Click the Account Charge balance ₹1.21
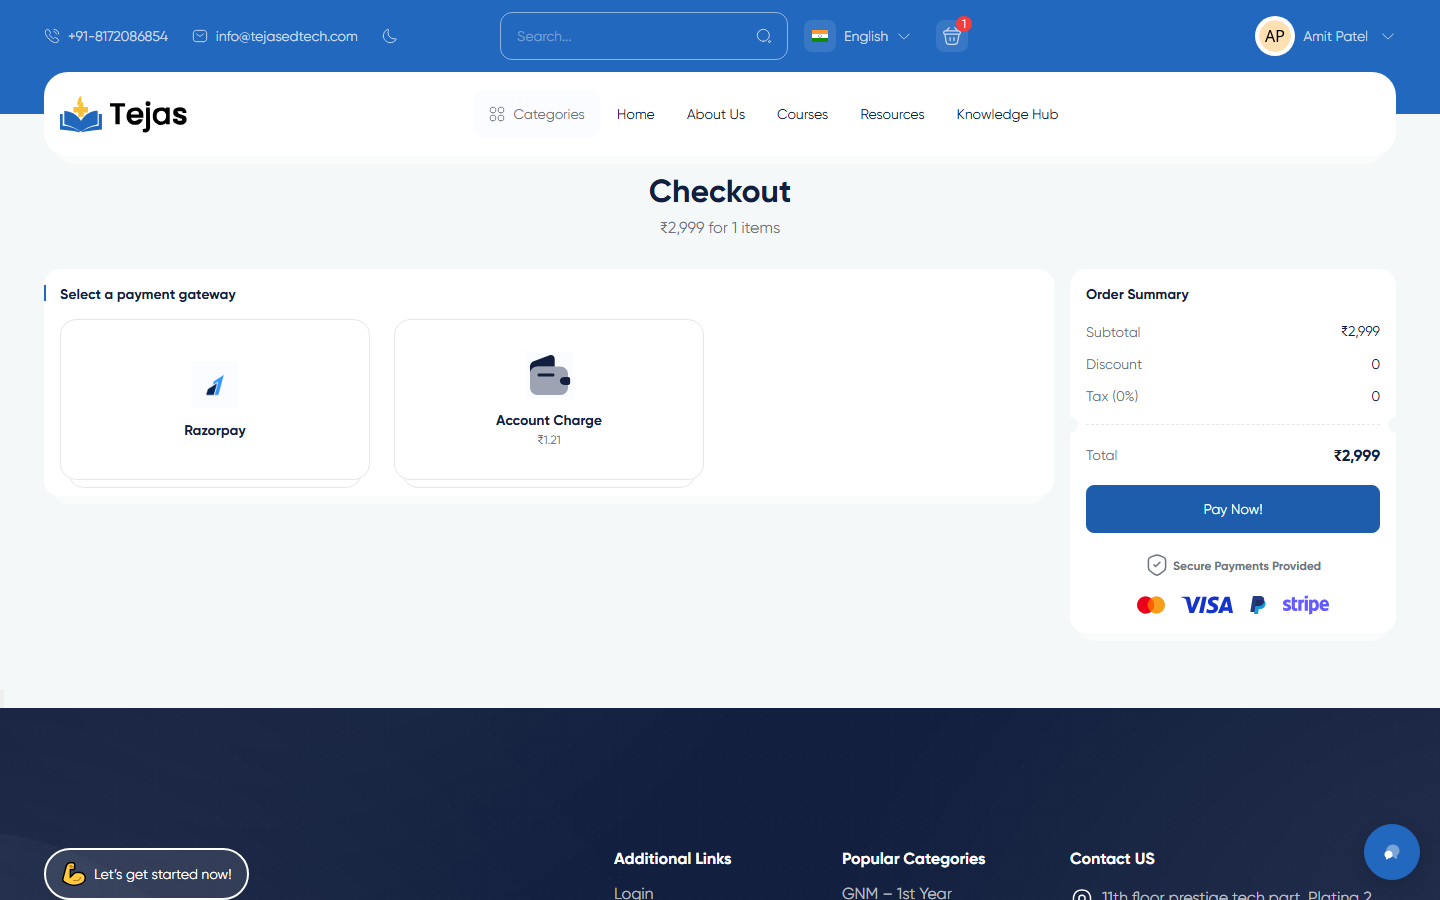The image size is (1440, 900). (x=549, y=440)
